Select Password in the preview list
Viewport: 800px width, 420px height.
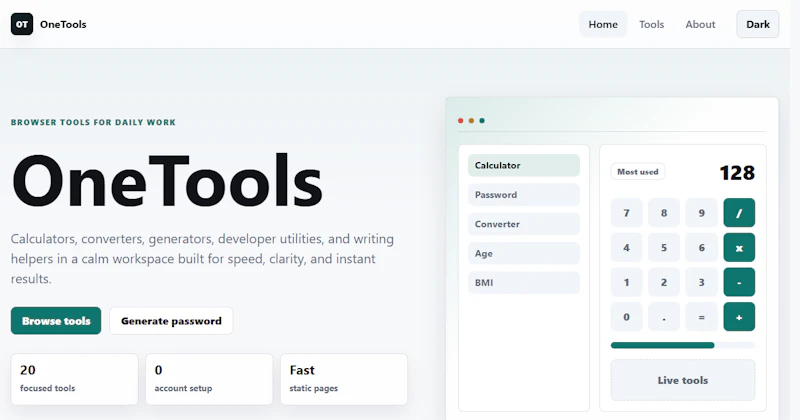[524, 194]
